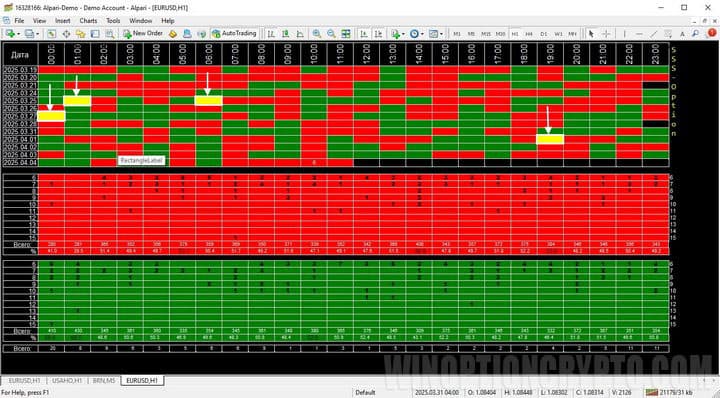Click the New Order toolbar button
Viewport: 720px width, 398px height.
point(143,34)
